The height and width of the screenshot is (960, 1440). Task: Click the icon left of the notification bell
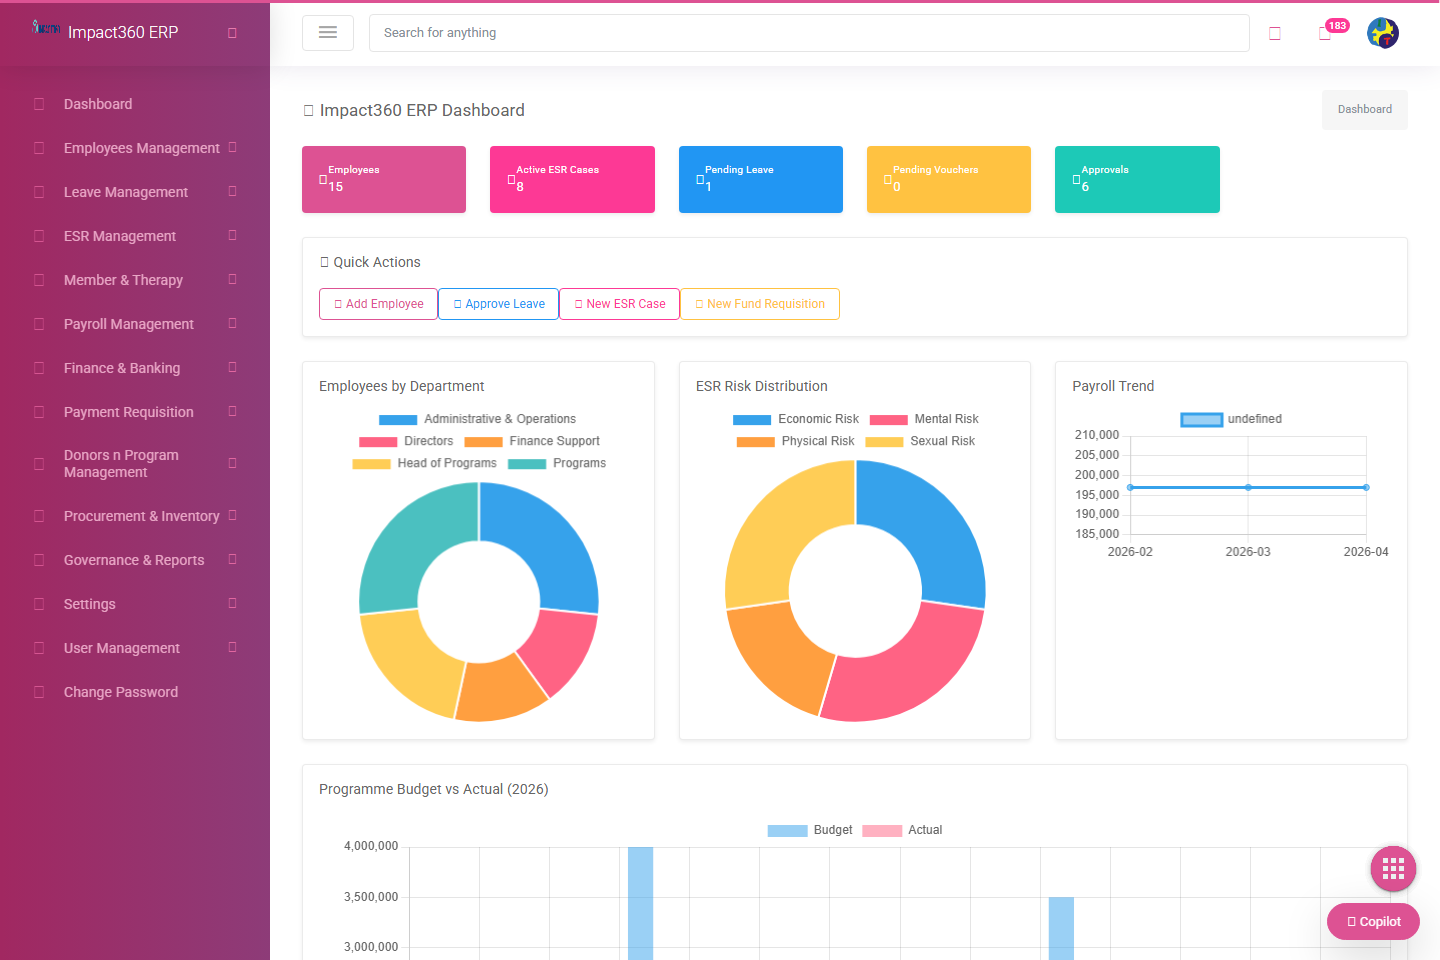[1275, 33]
